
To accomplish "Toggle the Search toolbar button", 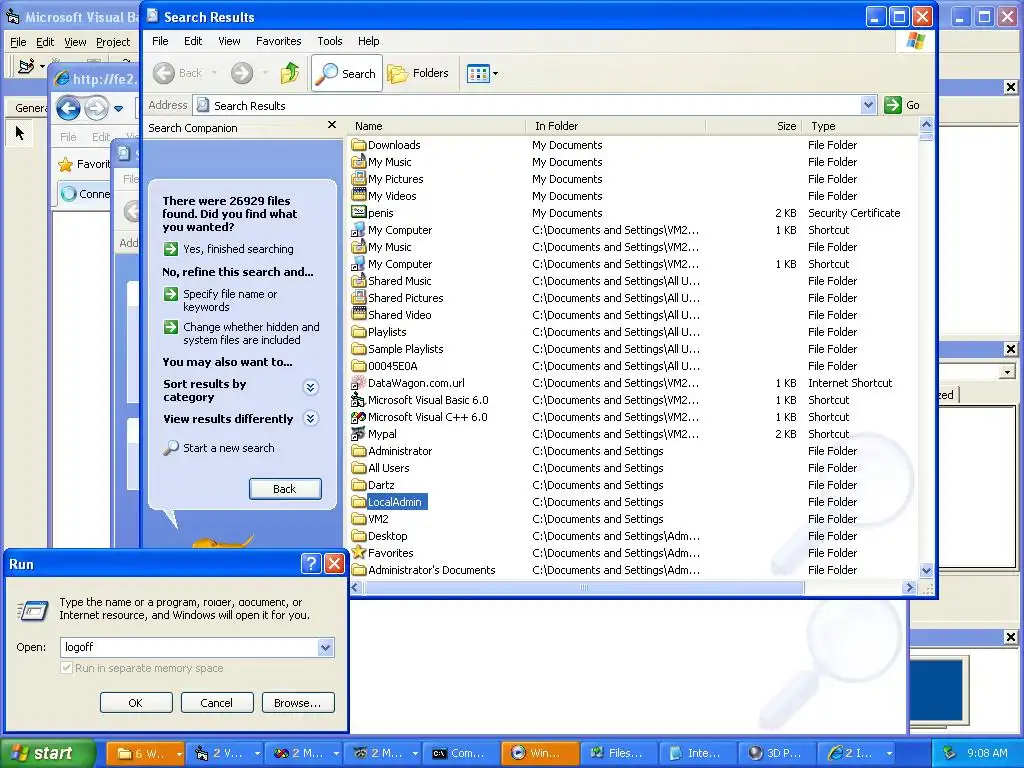I will (x=347, y=73).
